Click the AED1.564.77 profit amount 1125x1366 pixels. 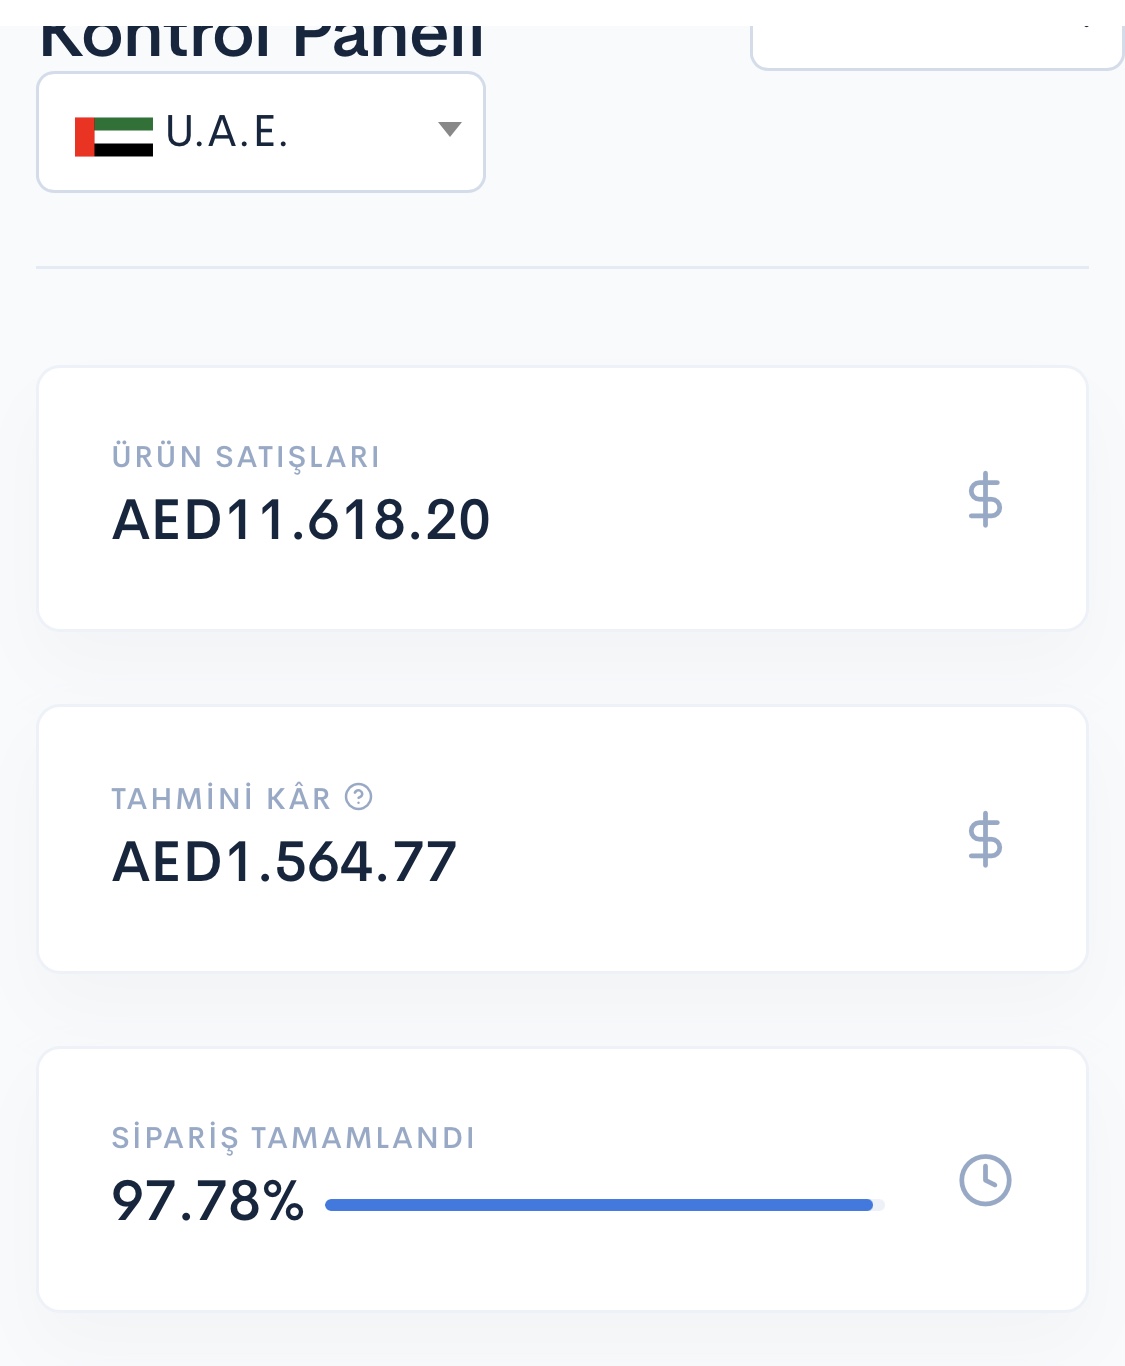coord(284,862)
